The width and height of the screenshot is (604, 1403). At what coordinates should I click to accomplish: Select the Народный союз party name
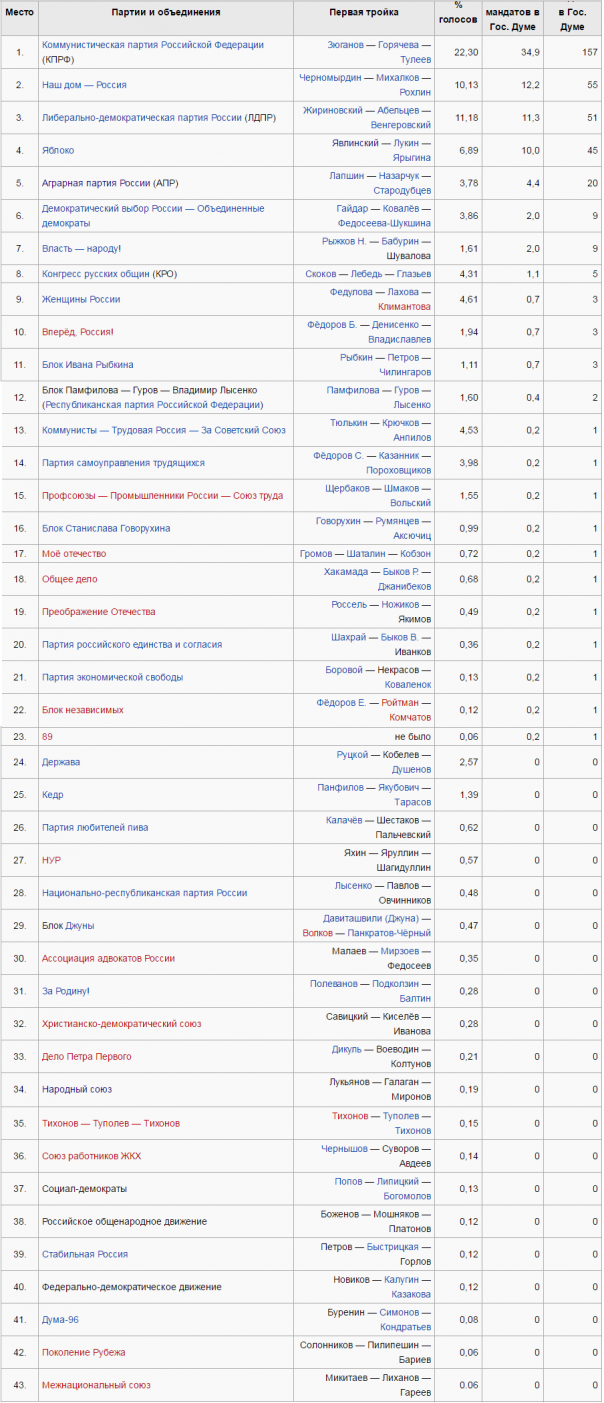(x=77, y=1089)
